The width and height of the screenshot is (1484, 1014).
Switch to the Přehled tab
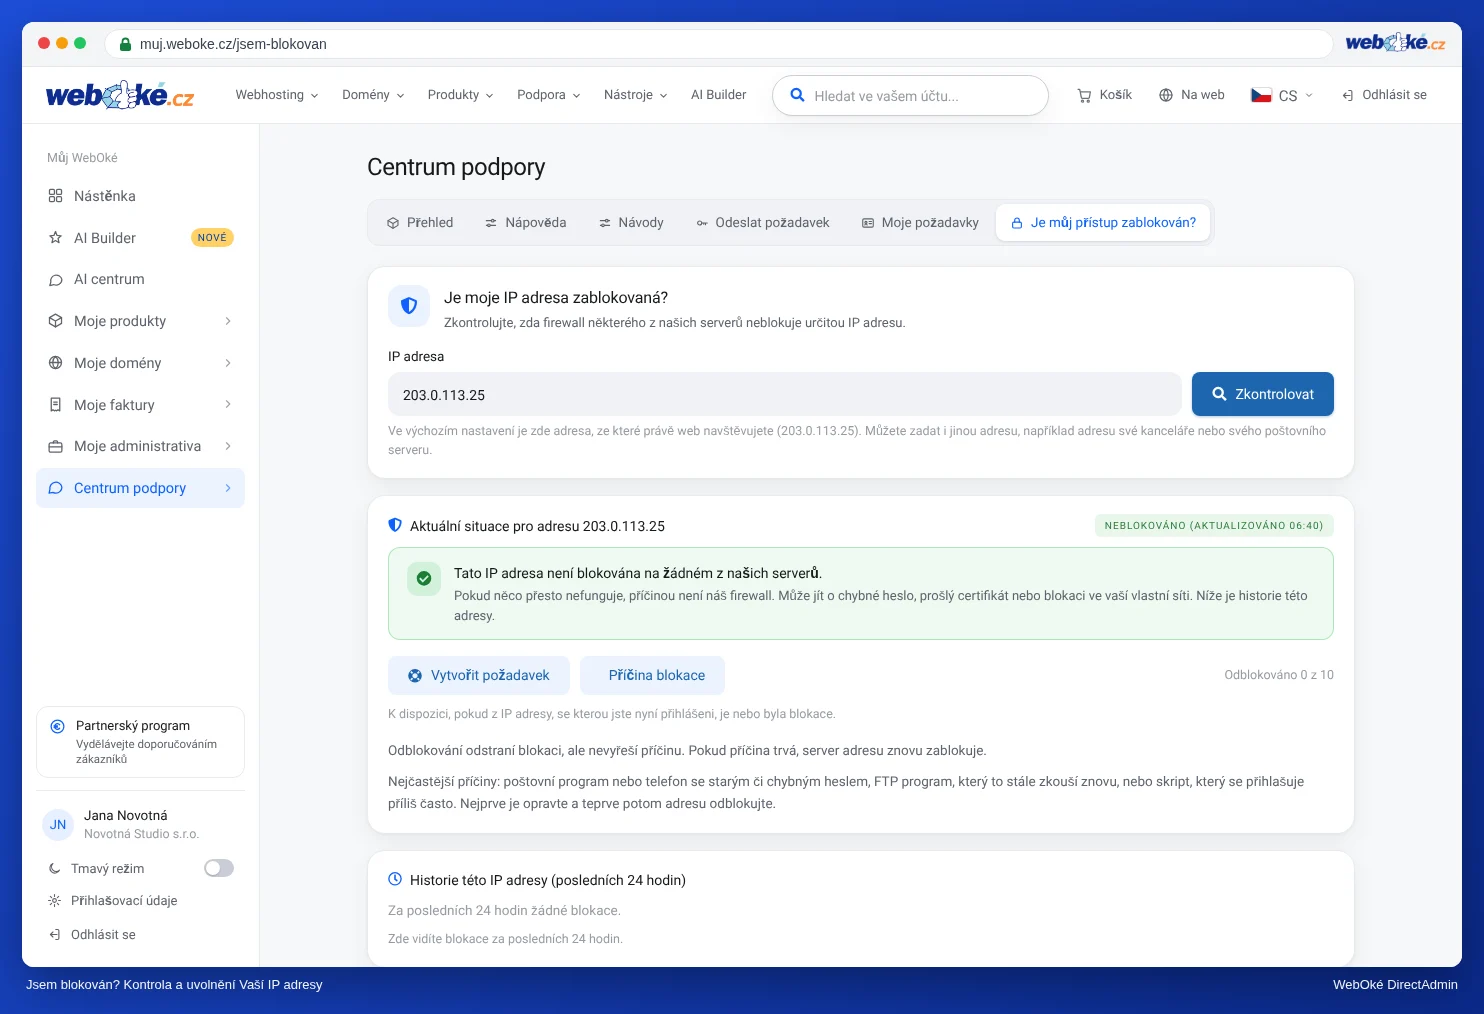[420, 223]
